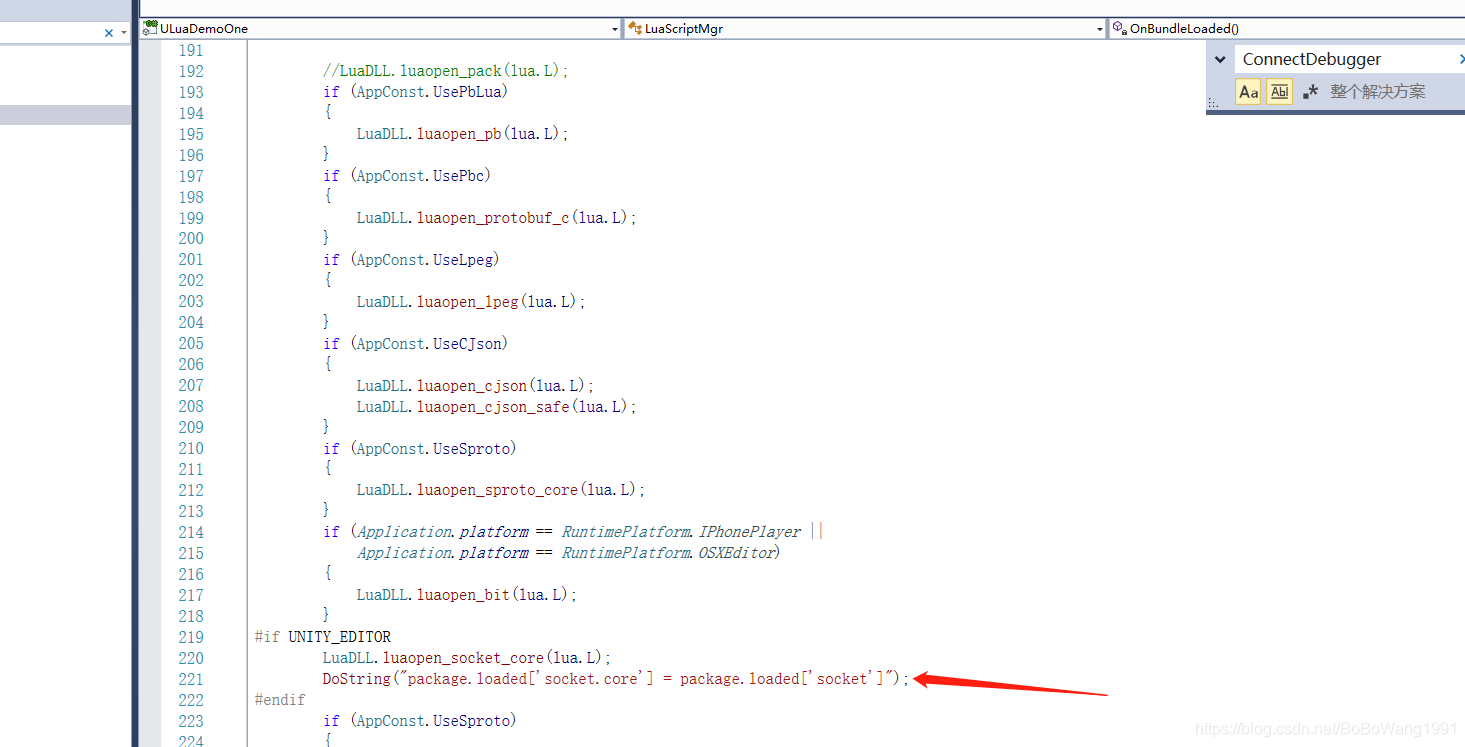Click the line LuaDLL.luaopen_lpeg(lua.L);
Viewport: 1465px width, 747px height.
point(471,302)
